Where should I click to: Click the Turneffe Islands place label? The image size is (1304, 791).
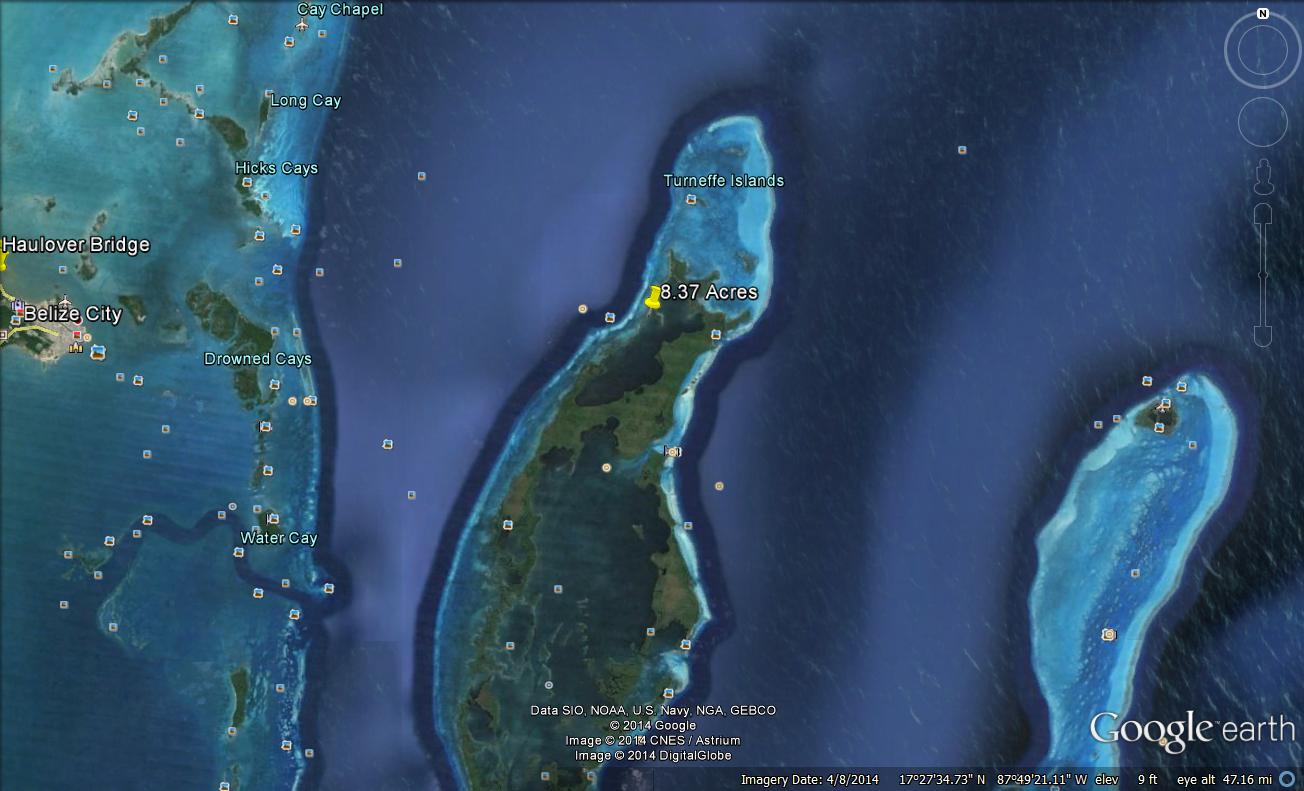724,181
